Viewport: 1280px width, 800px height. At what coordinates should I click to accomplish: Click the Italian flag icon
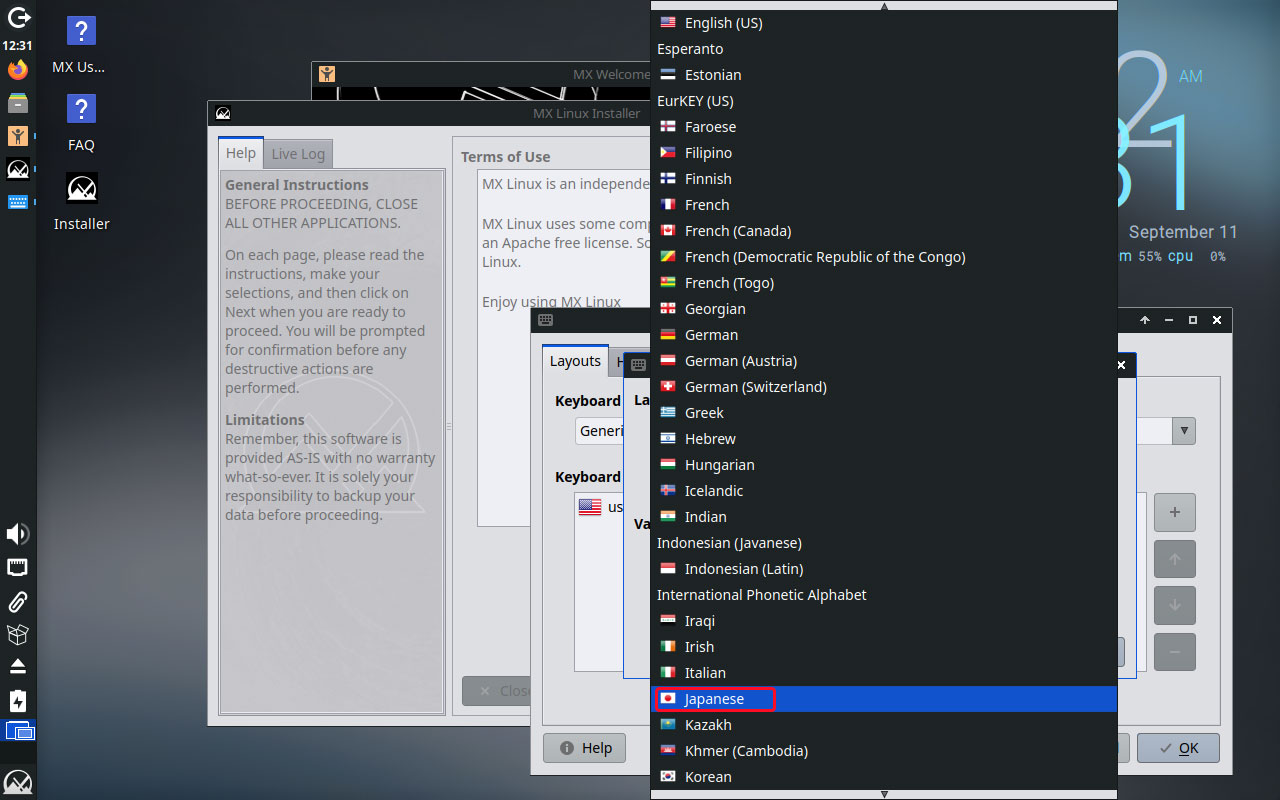[668, 673]
